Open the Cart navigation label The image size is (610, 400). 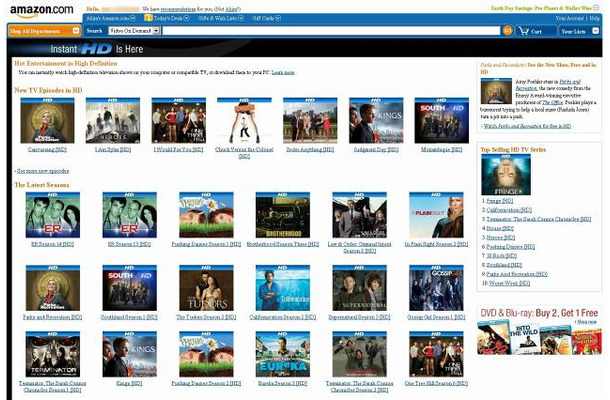(536, 31)
